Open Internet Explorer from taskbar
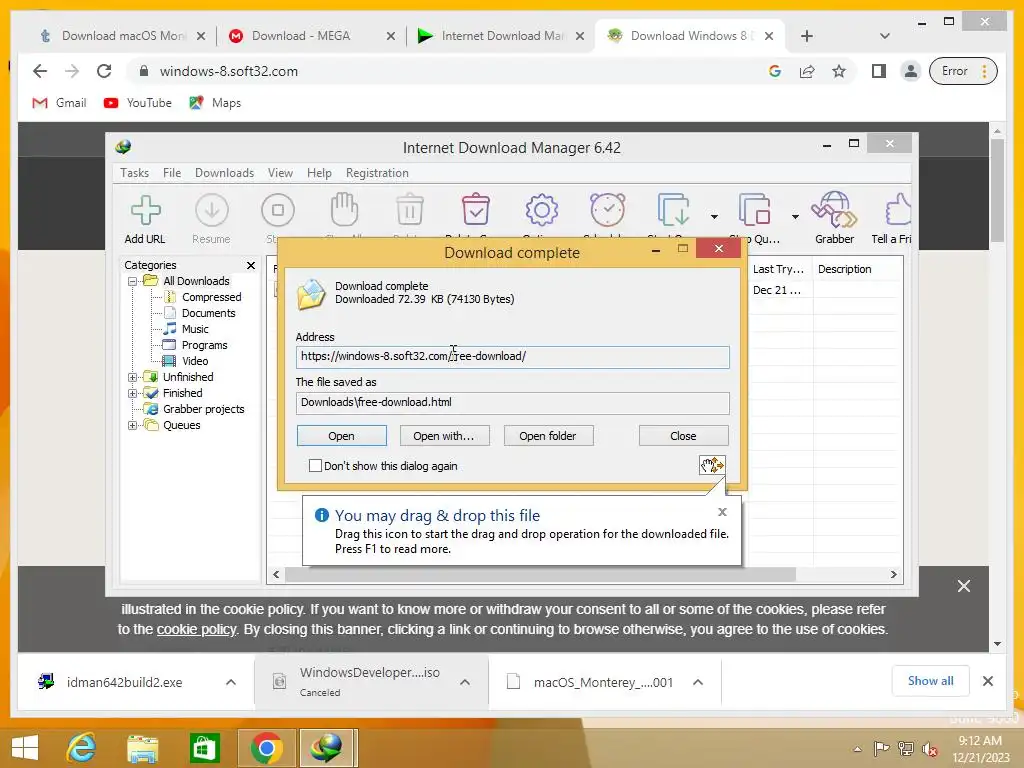The image size is (1024, 768). tap(82, 748)
